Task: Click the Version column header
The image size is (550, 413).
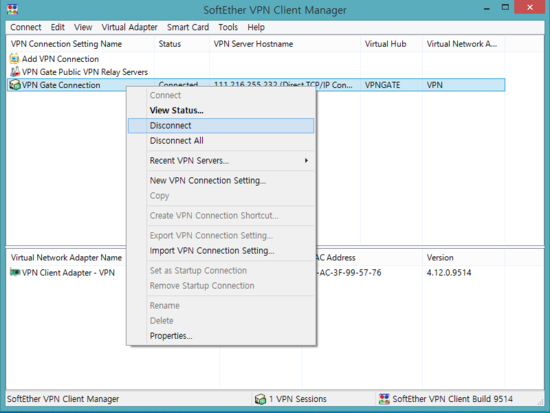Action: pyautogui.click(x=463, y=258)
